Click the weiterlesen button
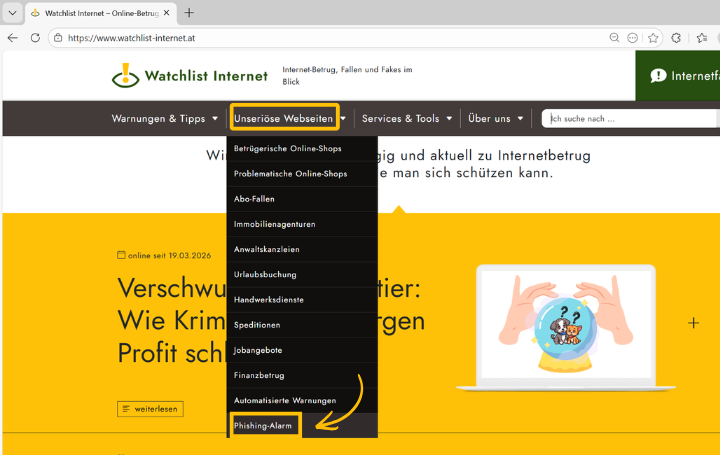720x455 pixels. (150, 408)
